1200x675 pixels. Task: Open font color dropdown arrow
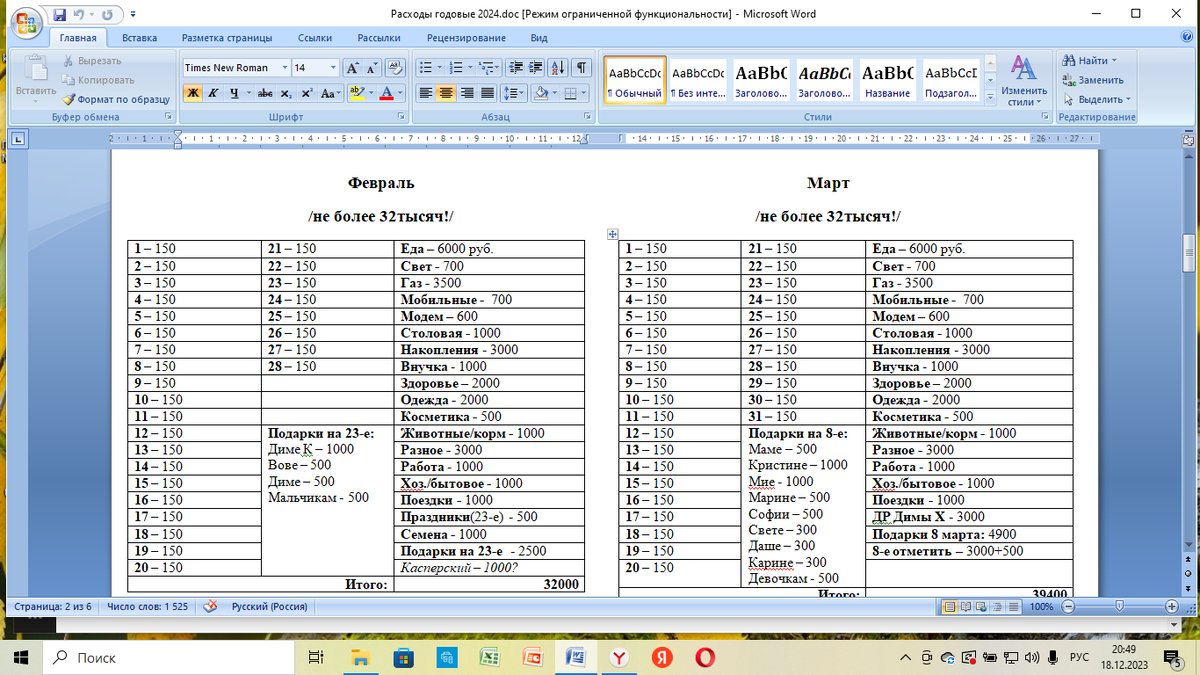pos(400,93)
